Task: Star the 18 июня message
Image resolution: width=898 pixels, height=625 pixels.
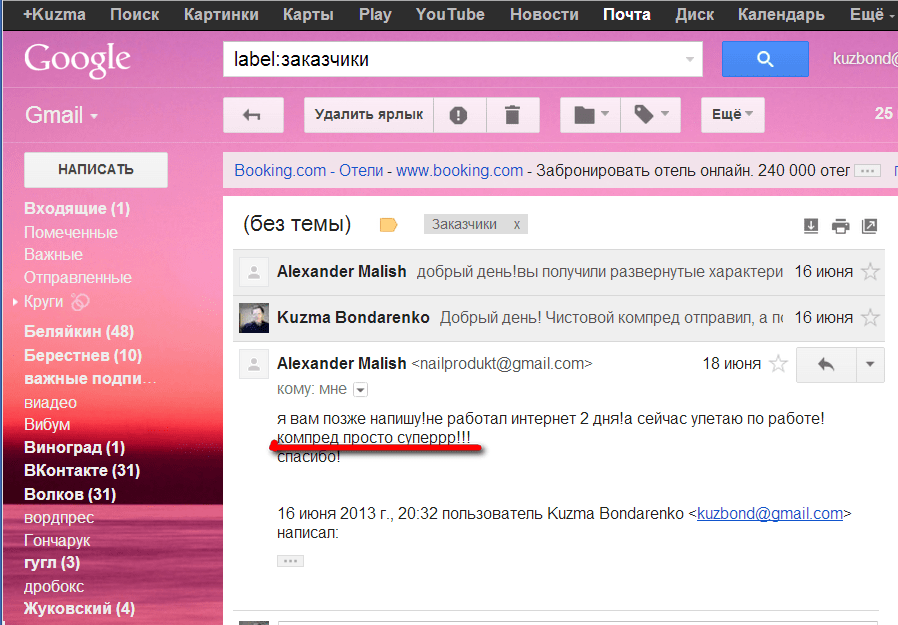Action: pos(778,363)
